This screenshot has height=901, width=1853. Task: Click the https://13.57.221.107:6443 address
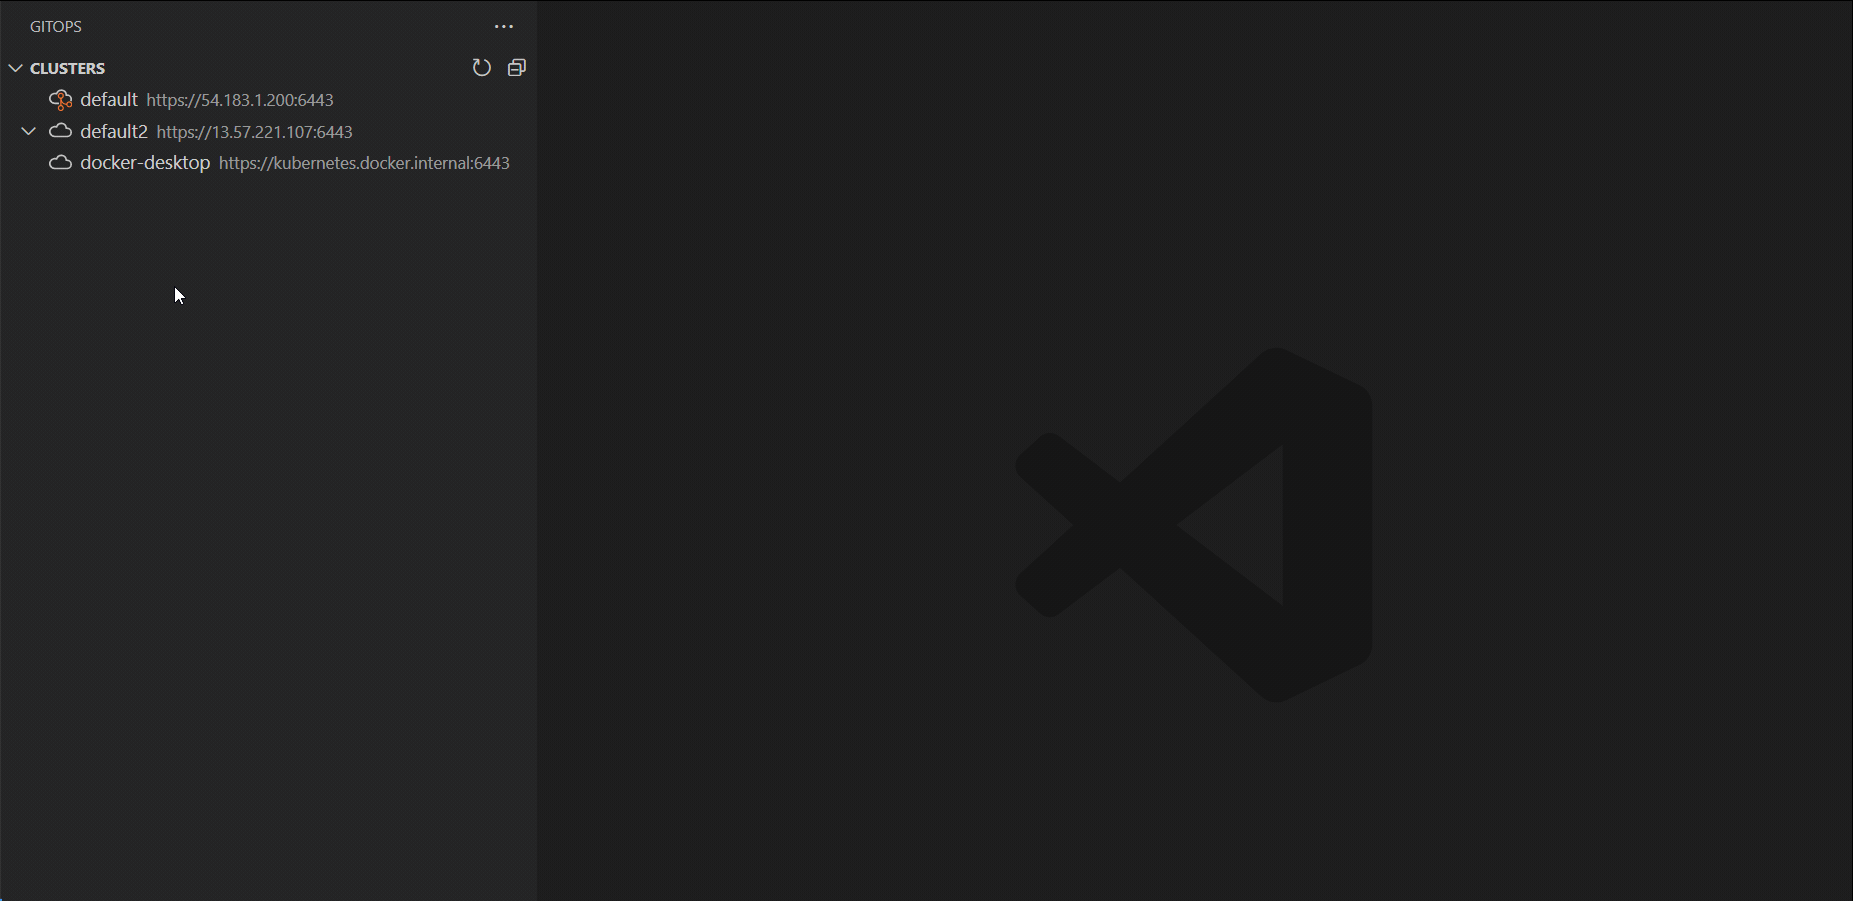click(x=255, y=132)
